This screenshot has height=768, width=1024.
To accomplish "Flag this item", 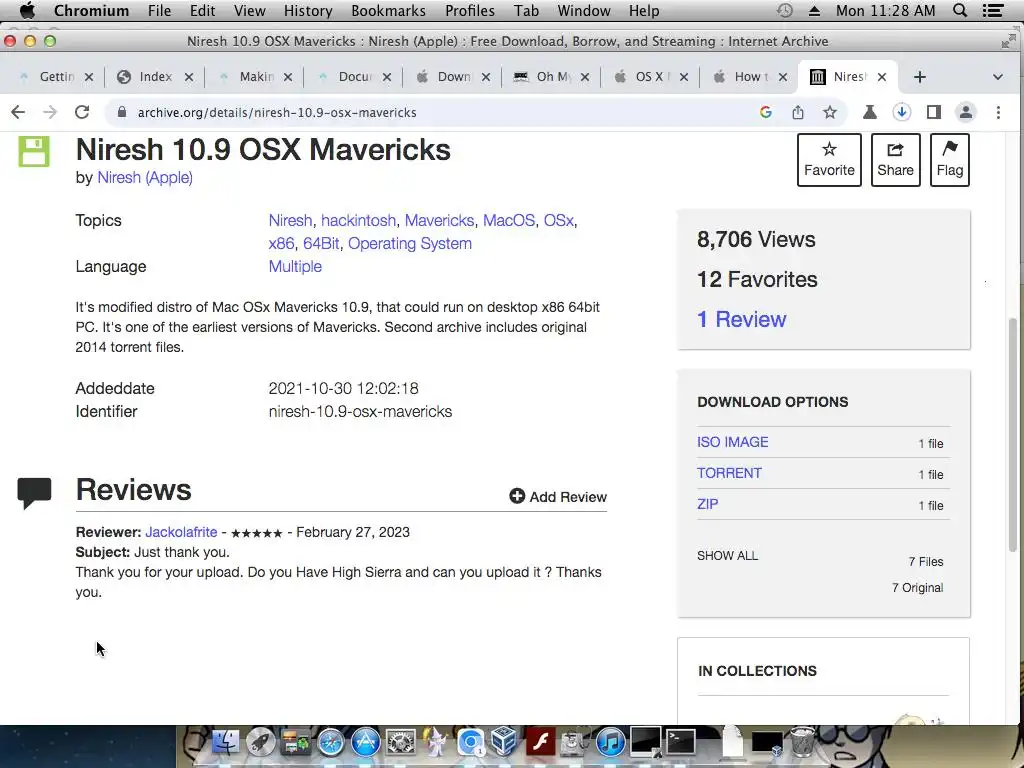I will (950, 160).
